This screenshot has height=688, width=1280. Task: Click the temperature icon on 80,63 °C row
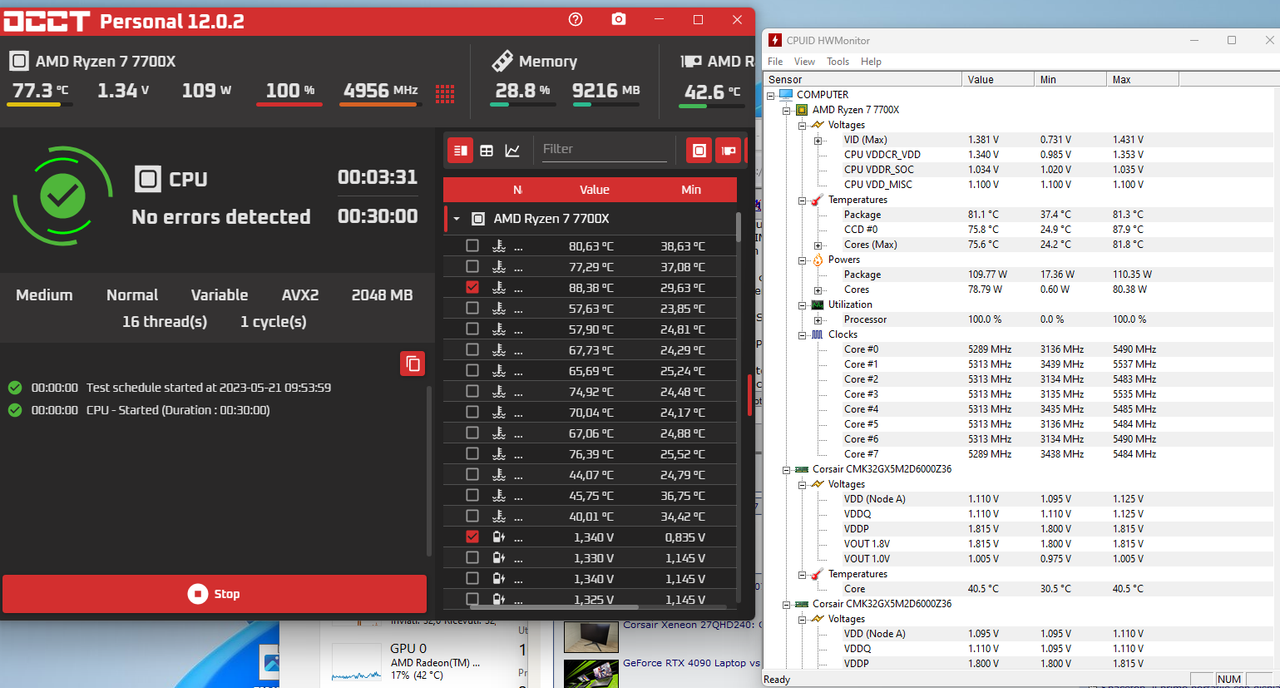coord(499,246)
